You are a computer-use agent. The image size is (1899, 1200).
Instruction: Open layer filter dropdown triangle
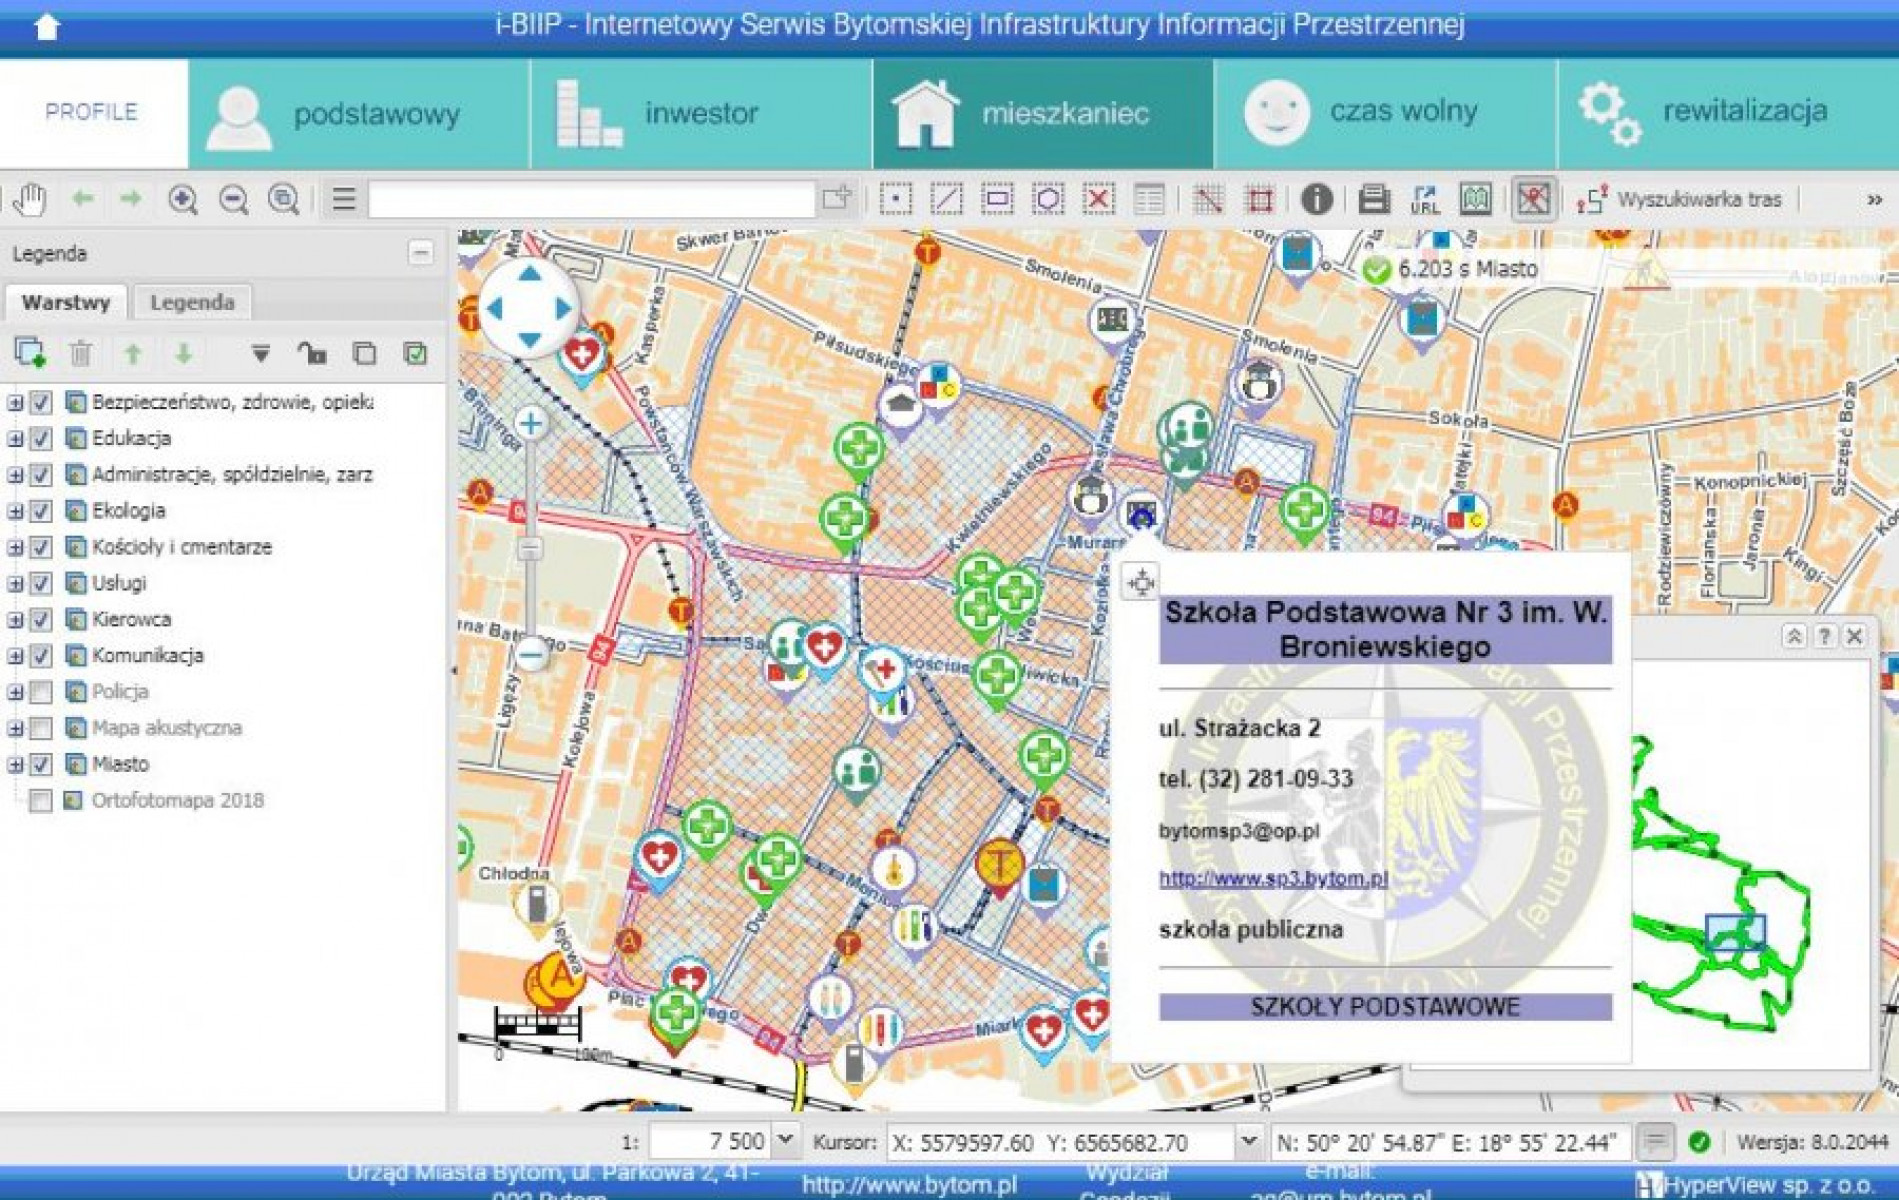coord(261,353)
